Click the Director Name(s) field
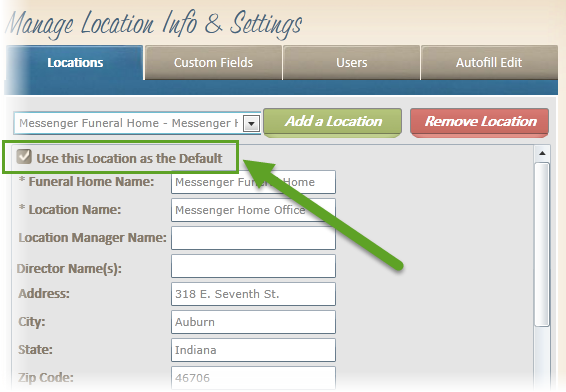The width and height of the screenshot is (566, 392). coord(253,266)
